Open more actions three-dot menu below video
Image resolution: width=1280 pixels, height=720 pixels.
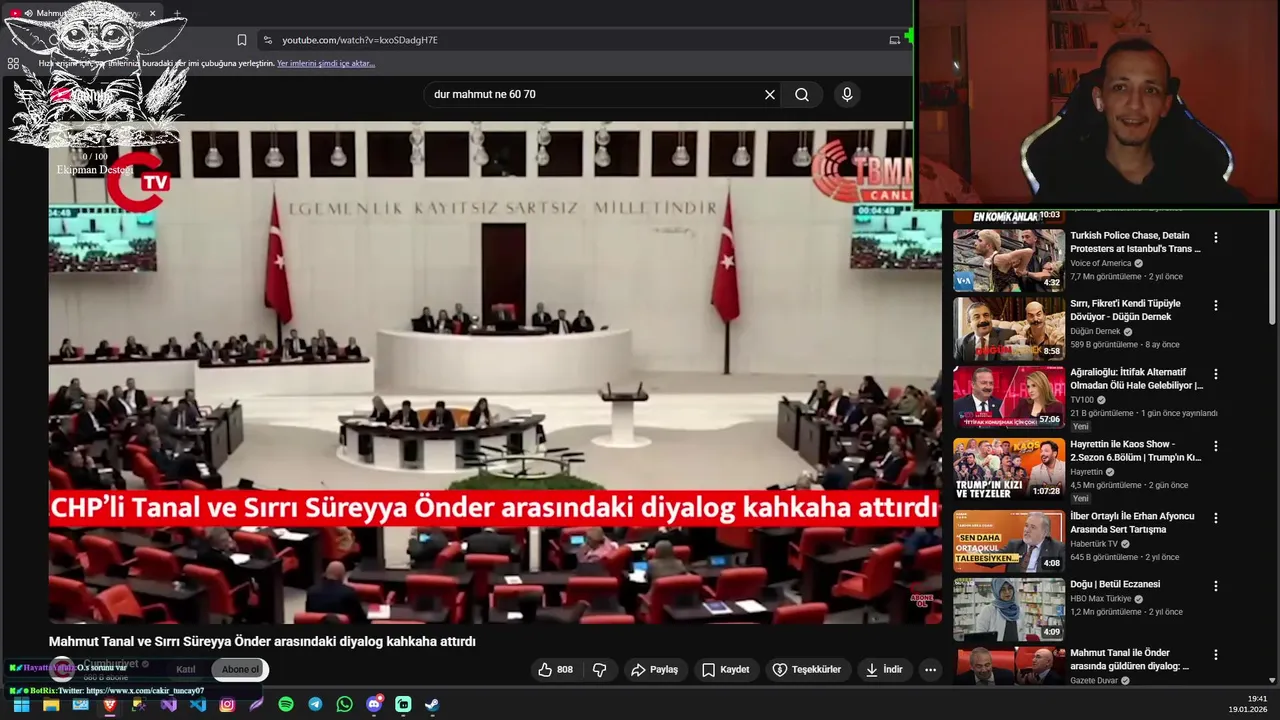pyautogui.click(x=930, y=669)
